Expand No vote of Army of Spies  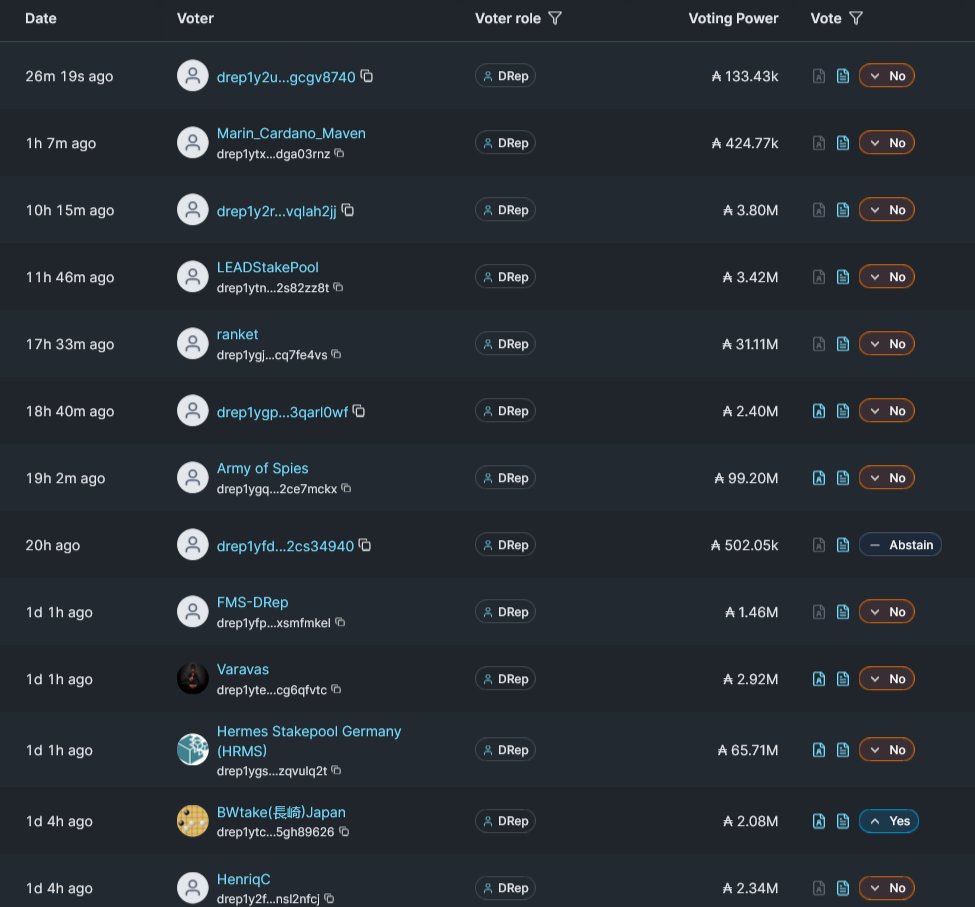tap(887, 478)
